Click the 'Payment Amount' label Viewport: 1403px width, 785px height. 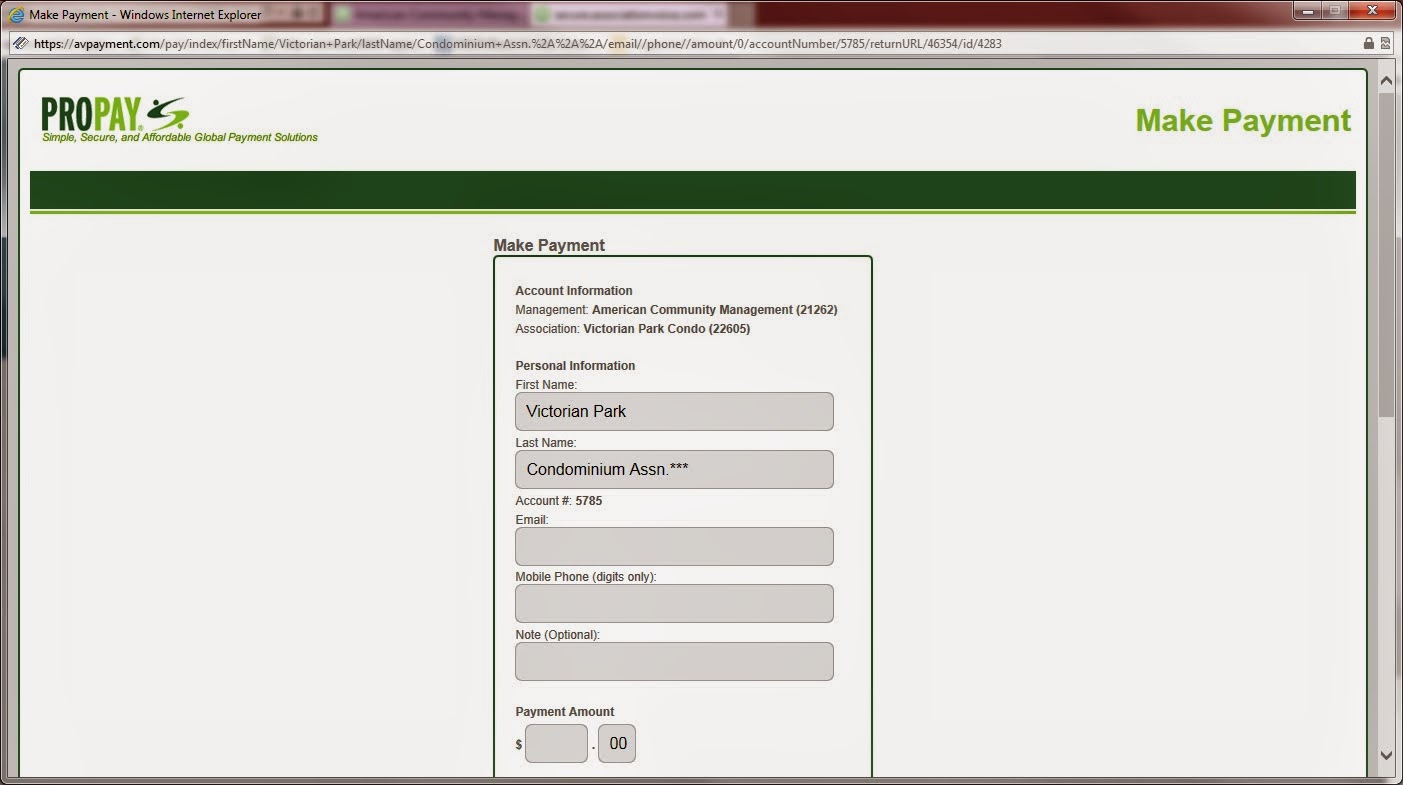coord(565,712)
